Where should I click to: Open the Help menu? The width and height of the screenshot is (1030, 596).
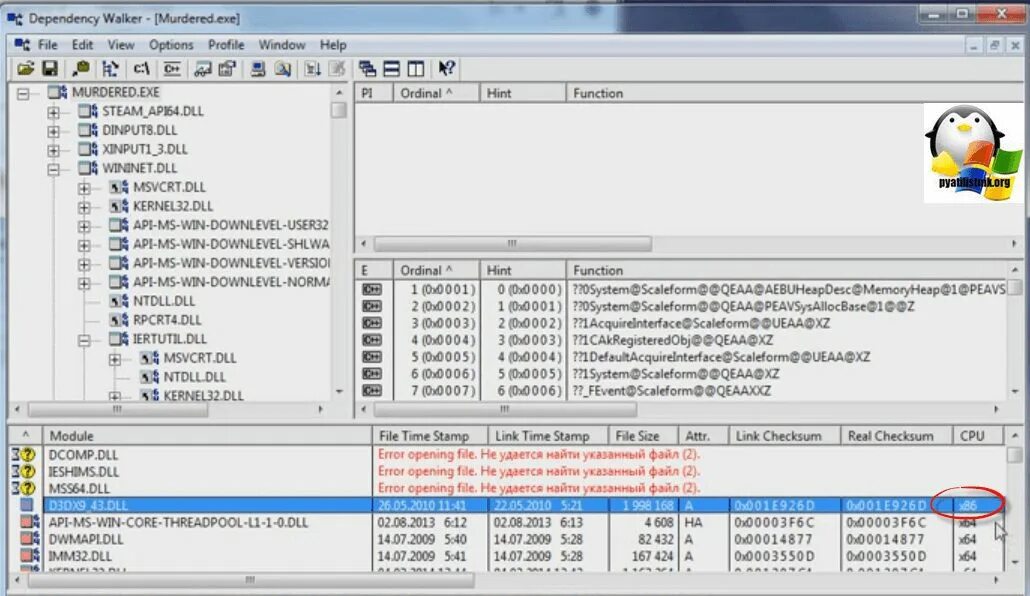coord(333,45)
